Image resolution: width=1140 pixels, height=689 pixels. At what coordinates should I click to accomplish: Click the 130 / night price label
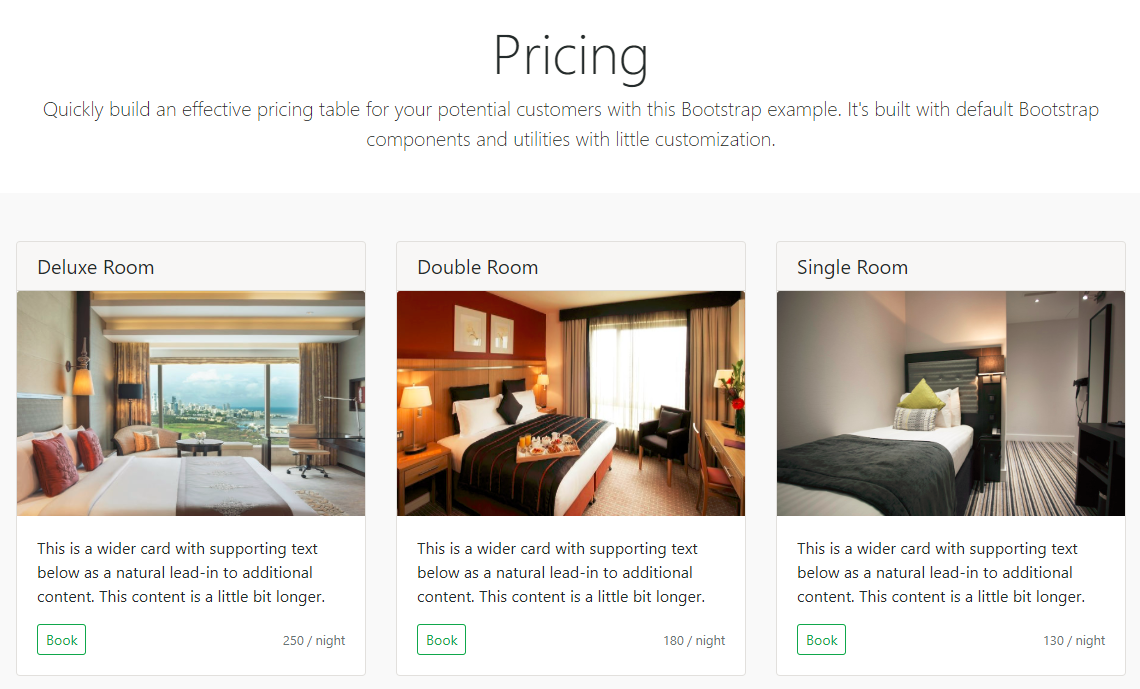point(1074,640)
